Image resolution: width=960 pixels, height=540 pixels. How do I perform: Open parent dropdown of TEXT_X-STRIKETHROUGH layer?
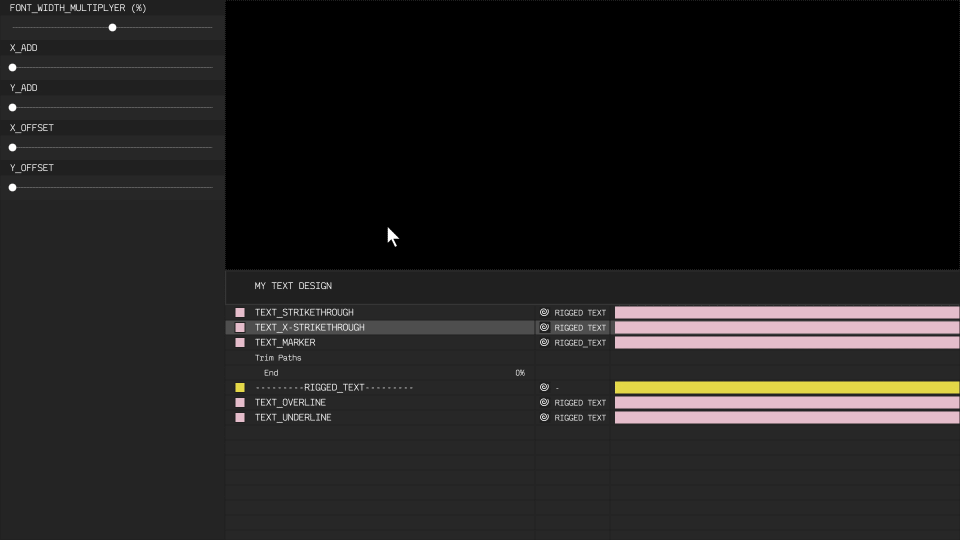580,328
